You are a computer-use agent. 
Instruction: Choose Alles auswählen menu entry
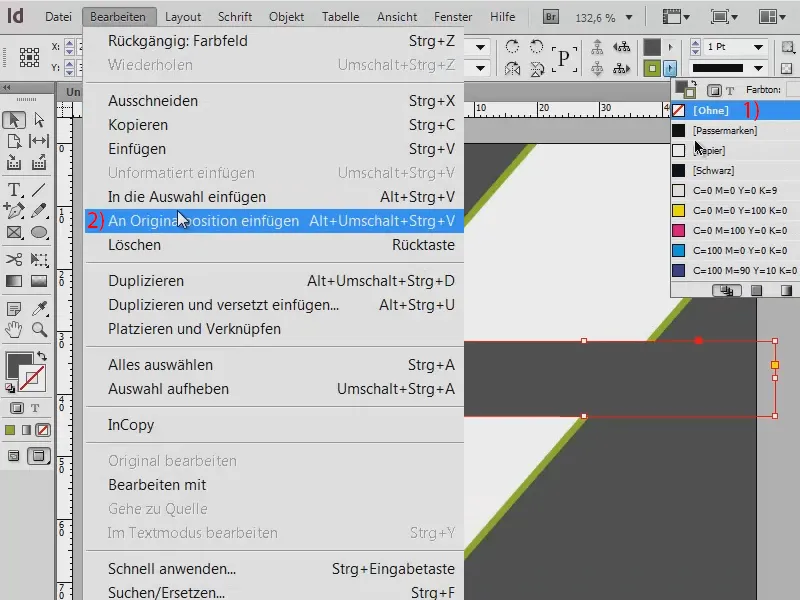point(274,365)
